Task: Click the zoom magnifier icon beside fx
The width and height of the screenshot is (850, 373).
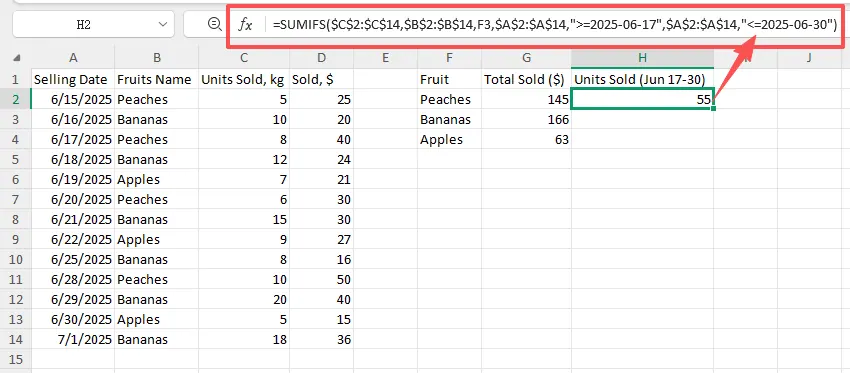Action: pyautogui.click(x=215, y=23)
